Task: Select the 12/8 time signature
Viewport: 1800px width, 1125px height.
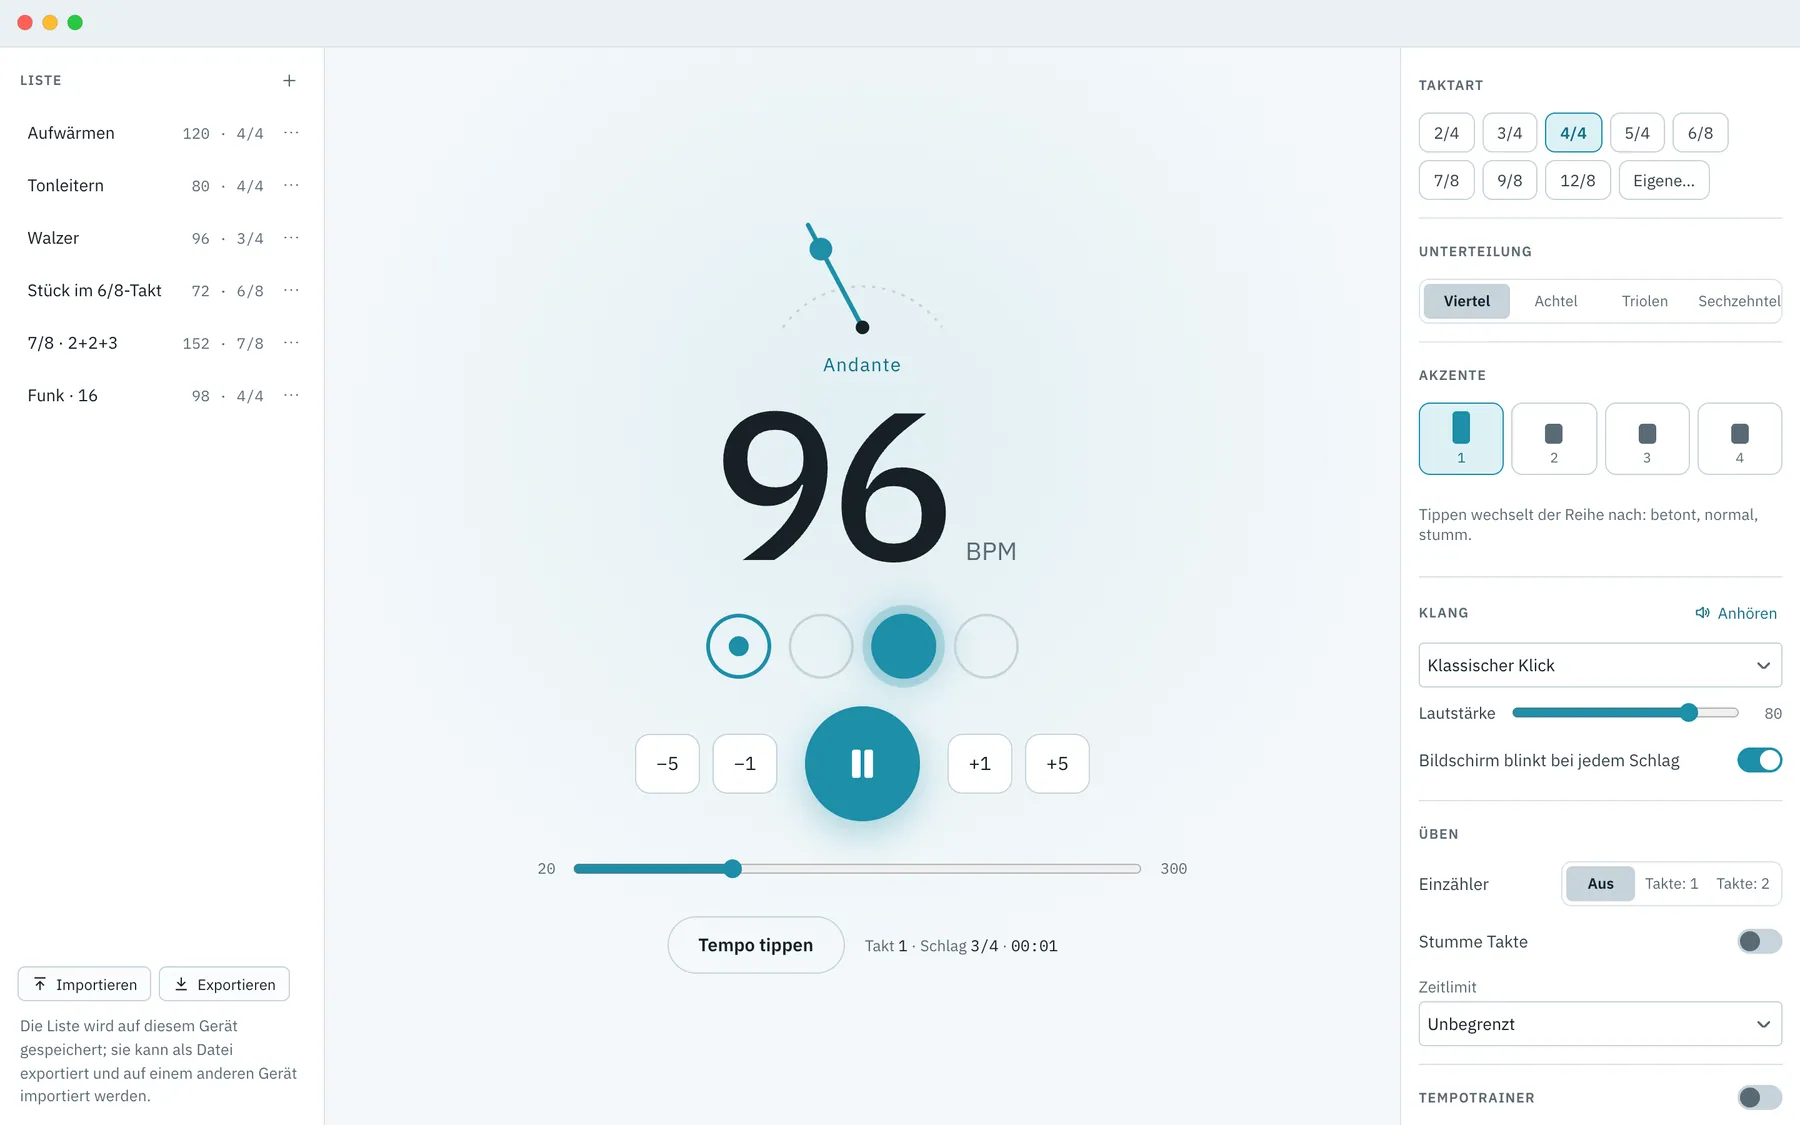Action: [x=1577, y=181]
